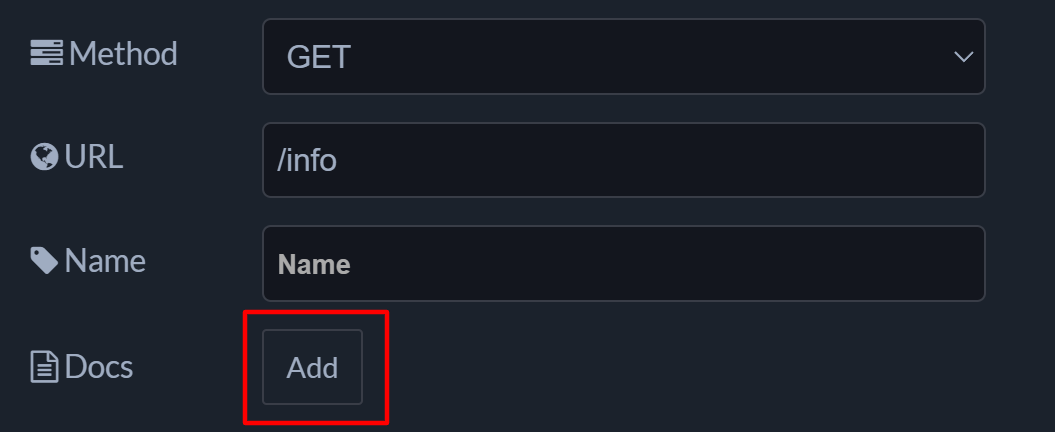This screenshot has height=432, width=1055.
Task: Focus the URL input field
Action: tap(623, 160)
